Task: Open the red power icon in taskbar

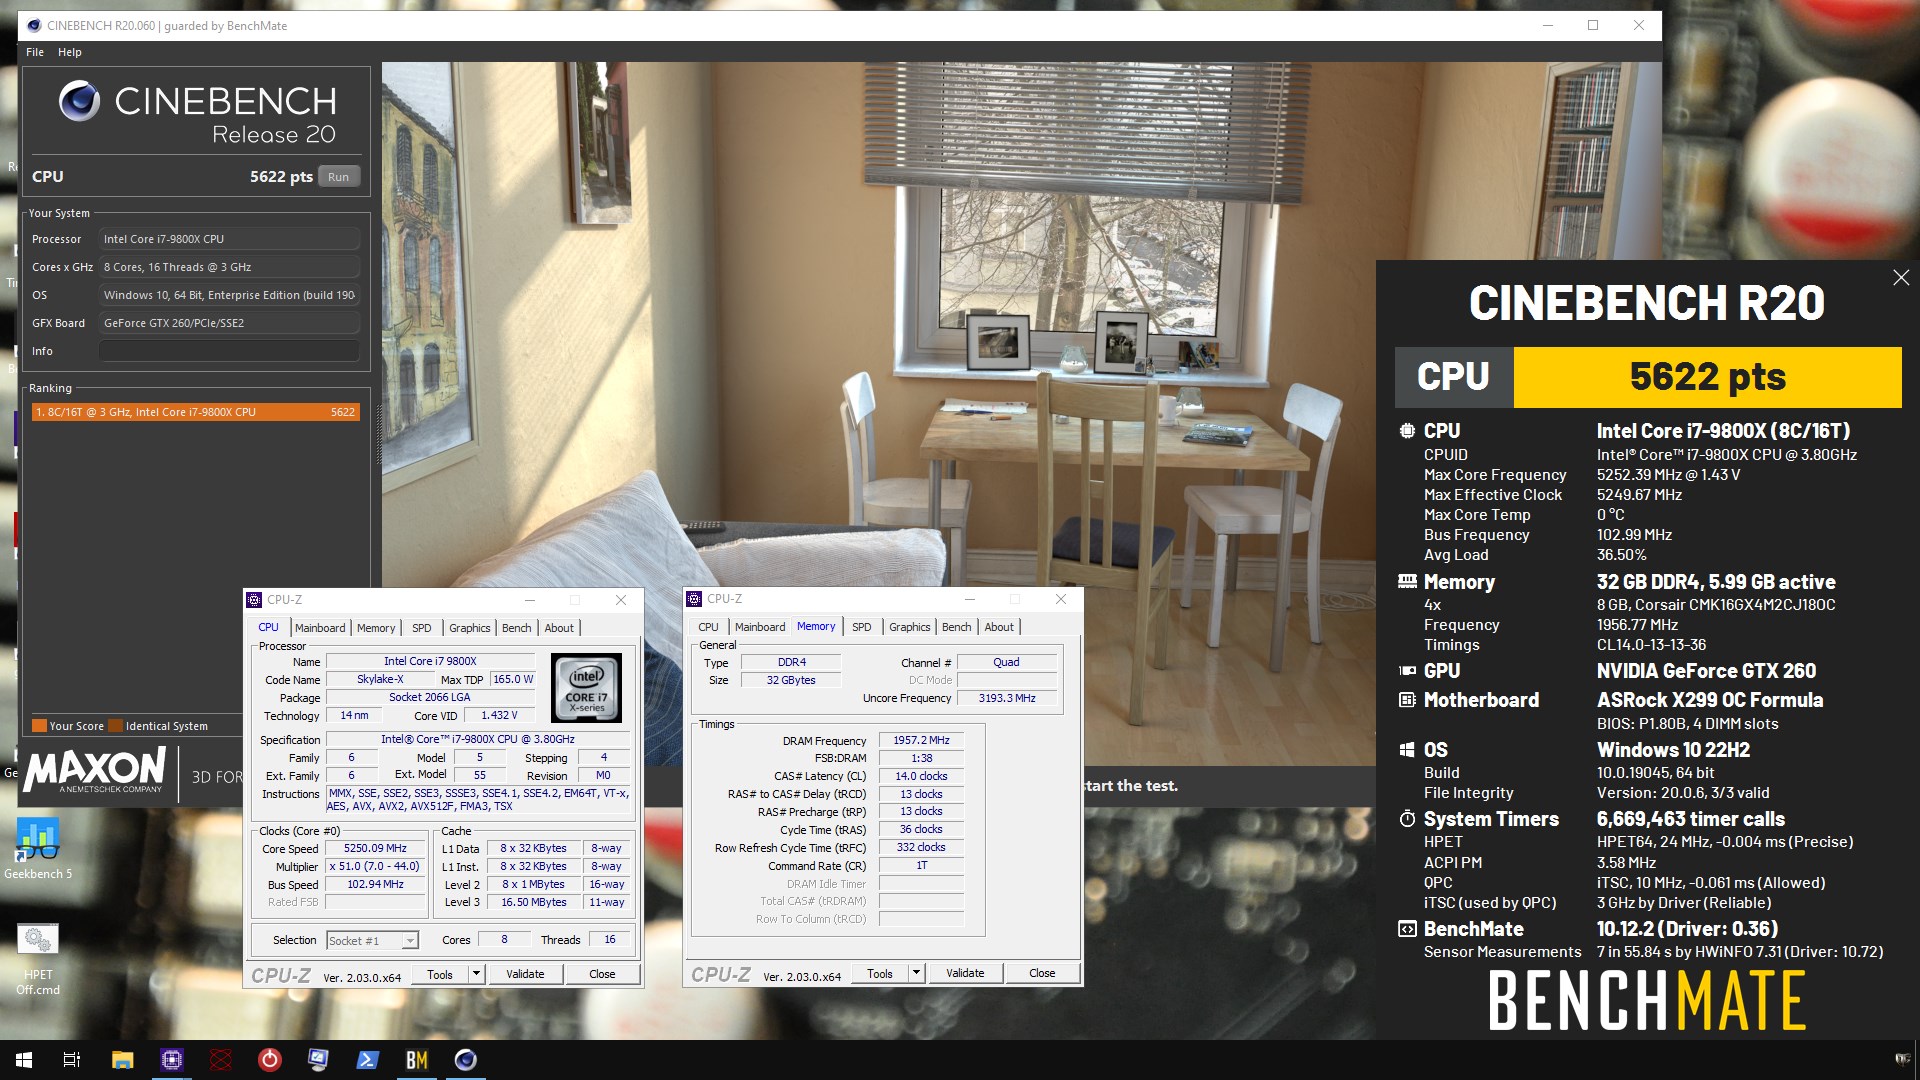Action: [x=269, y=1060]
